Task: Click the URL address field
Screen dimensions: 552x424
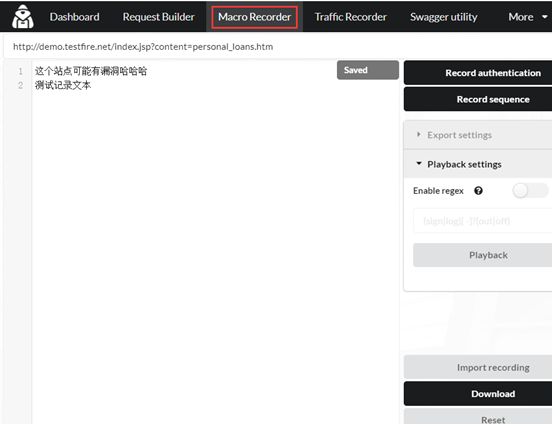Action: 278,46
